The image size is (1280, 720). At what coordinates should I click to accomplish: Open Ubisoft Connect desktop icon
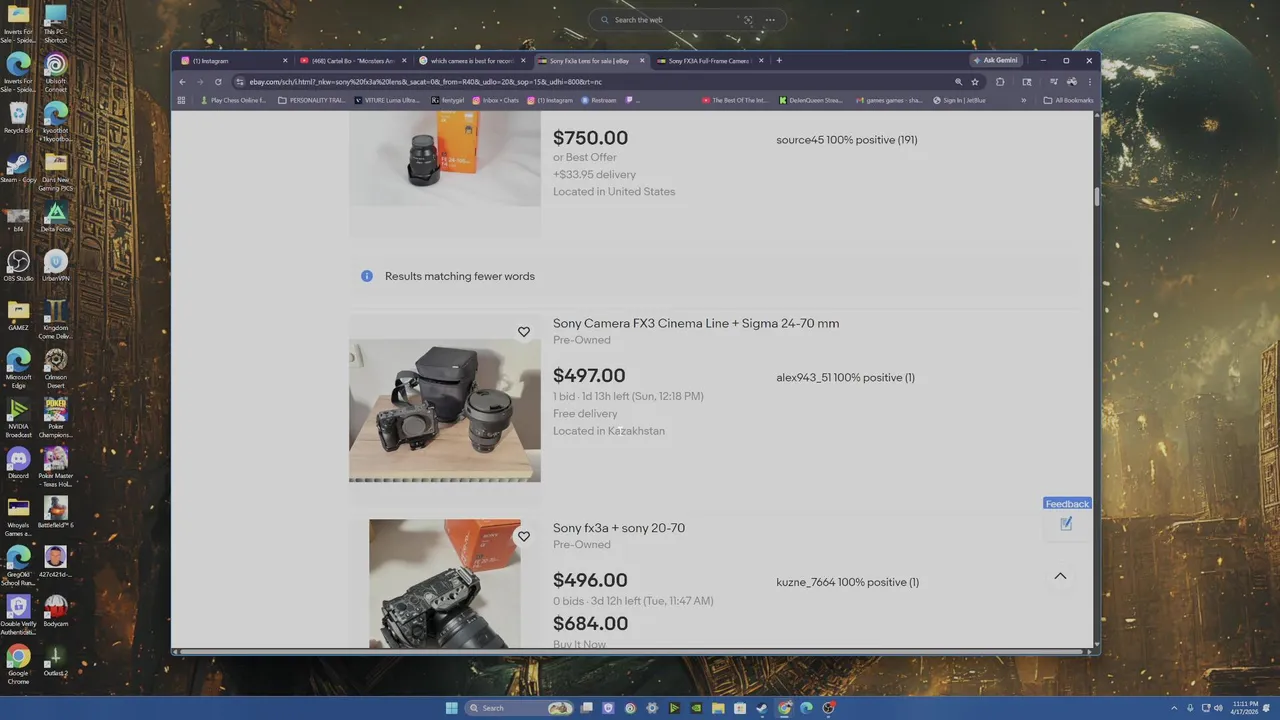tap(56, 74)
